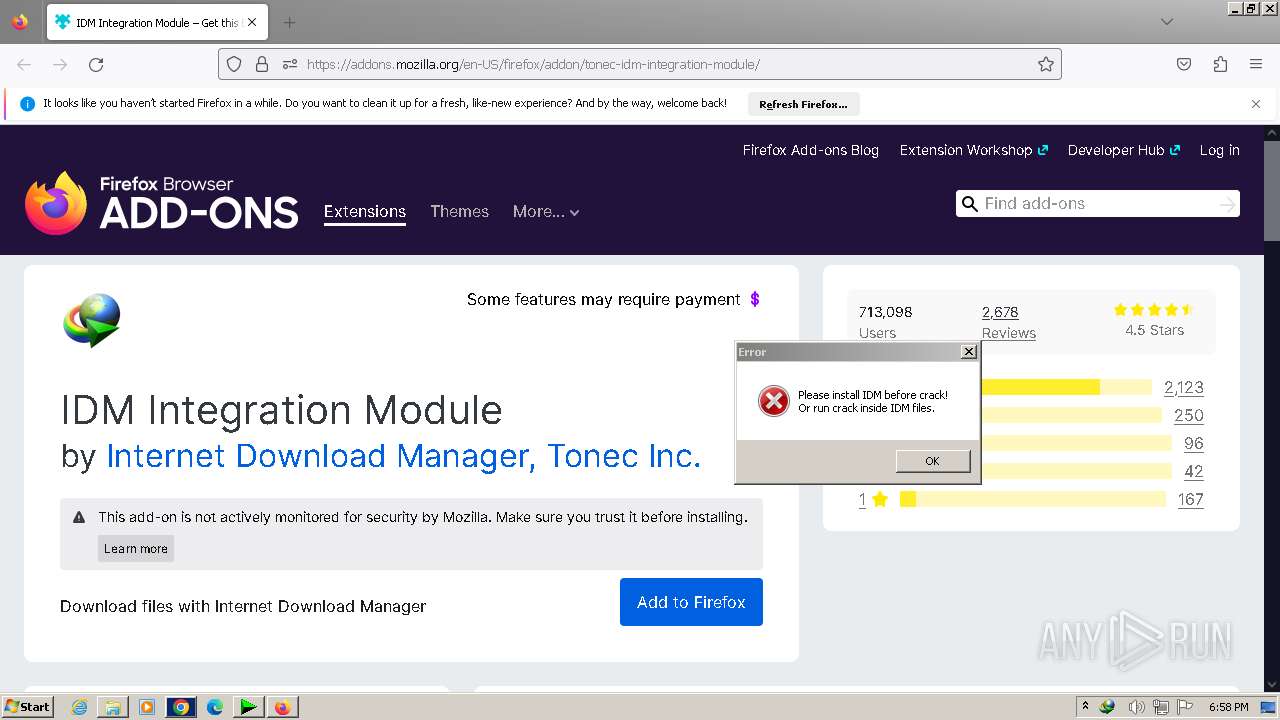Open the Extensions puzzle-piece icon
The width and height of the screenshot is (1280, 720).
click(x=1220, y=64)
